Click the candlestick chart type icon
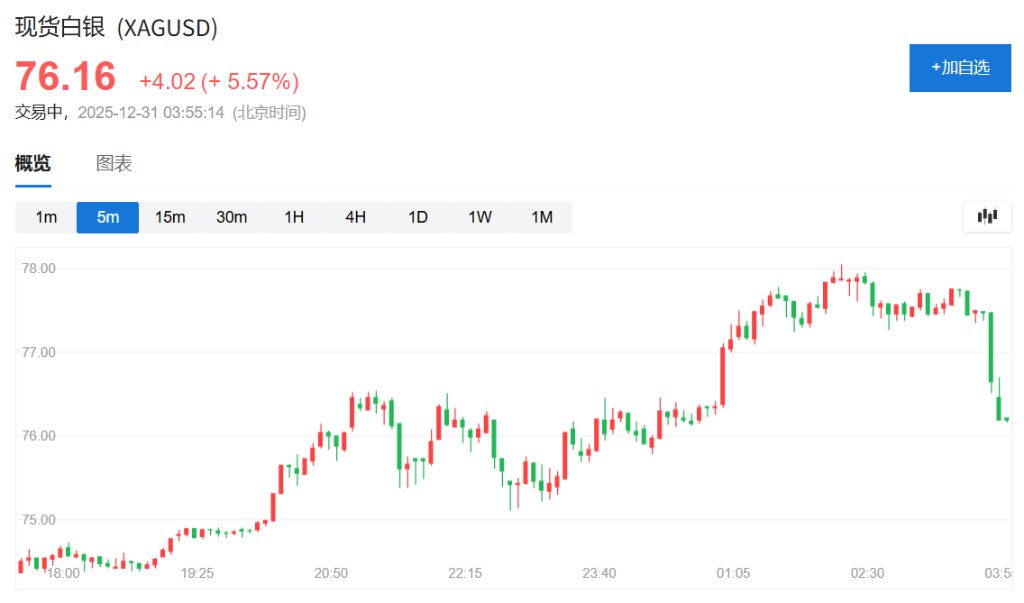Image resolution: width=1024 pixels, height=603 pixels. (x=987, y=216)
